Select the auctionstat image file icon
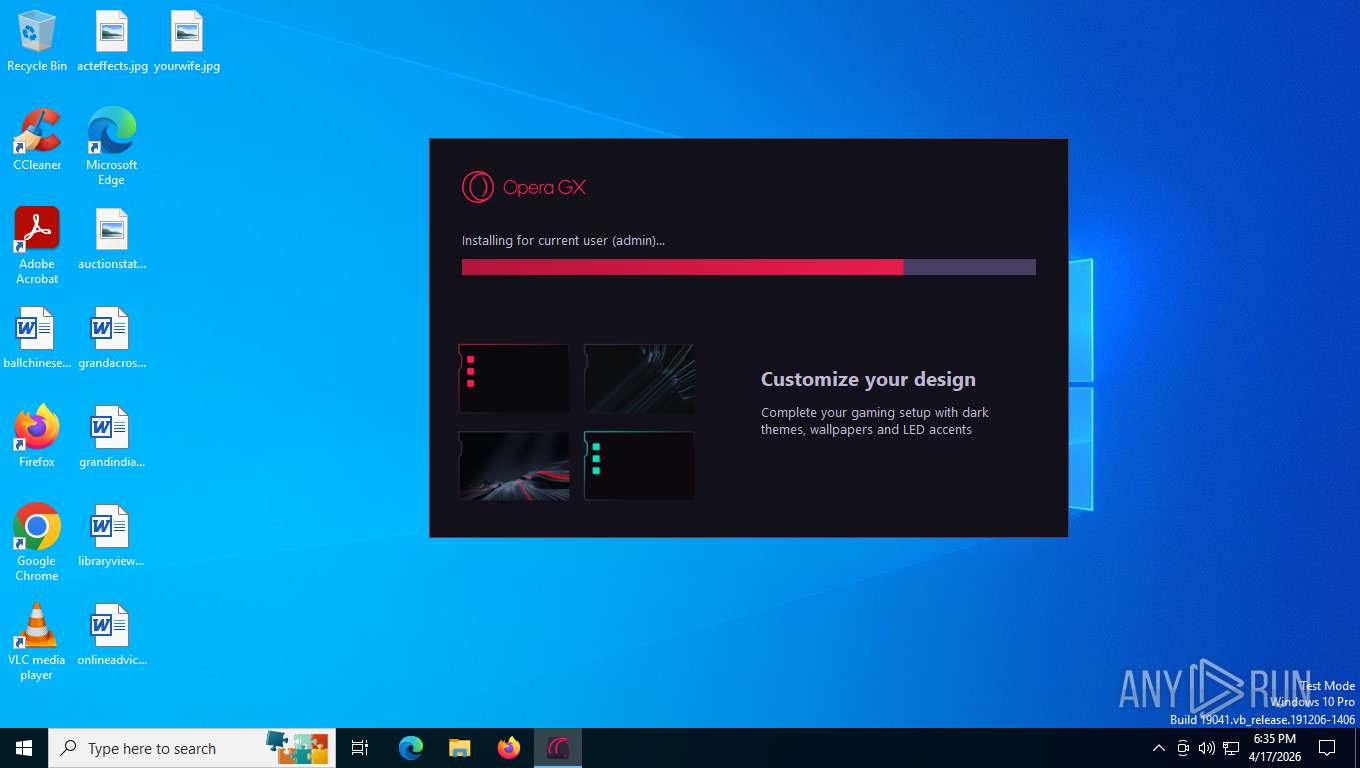The width and height of the screenshot is (1360, 768). [112, 239]
